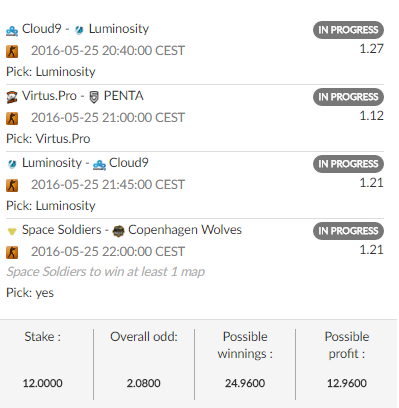
Task: Click the Copenhagen Wolves logo
Action: point(118,231)
